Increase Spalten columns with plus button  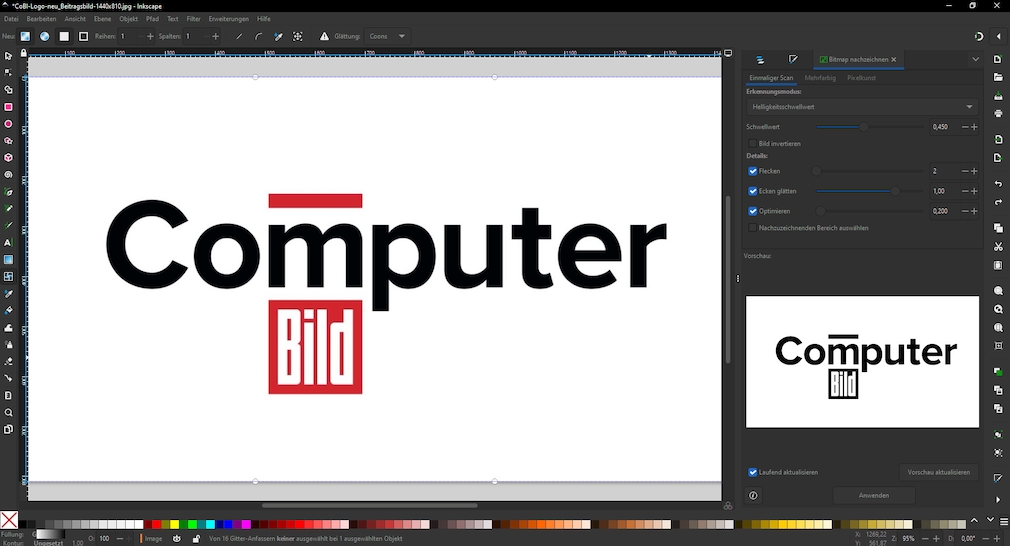point(215,37)
